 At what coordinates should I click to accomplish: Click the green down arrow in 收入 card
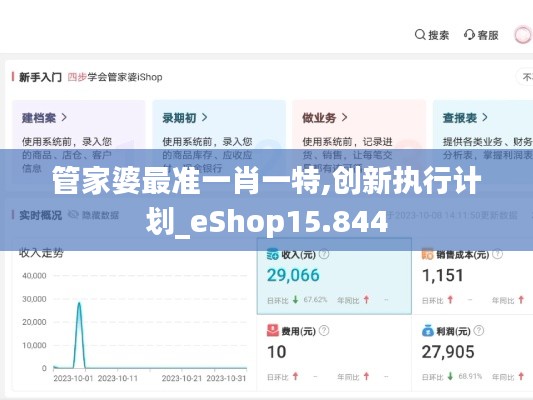click(296, 300)
